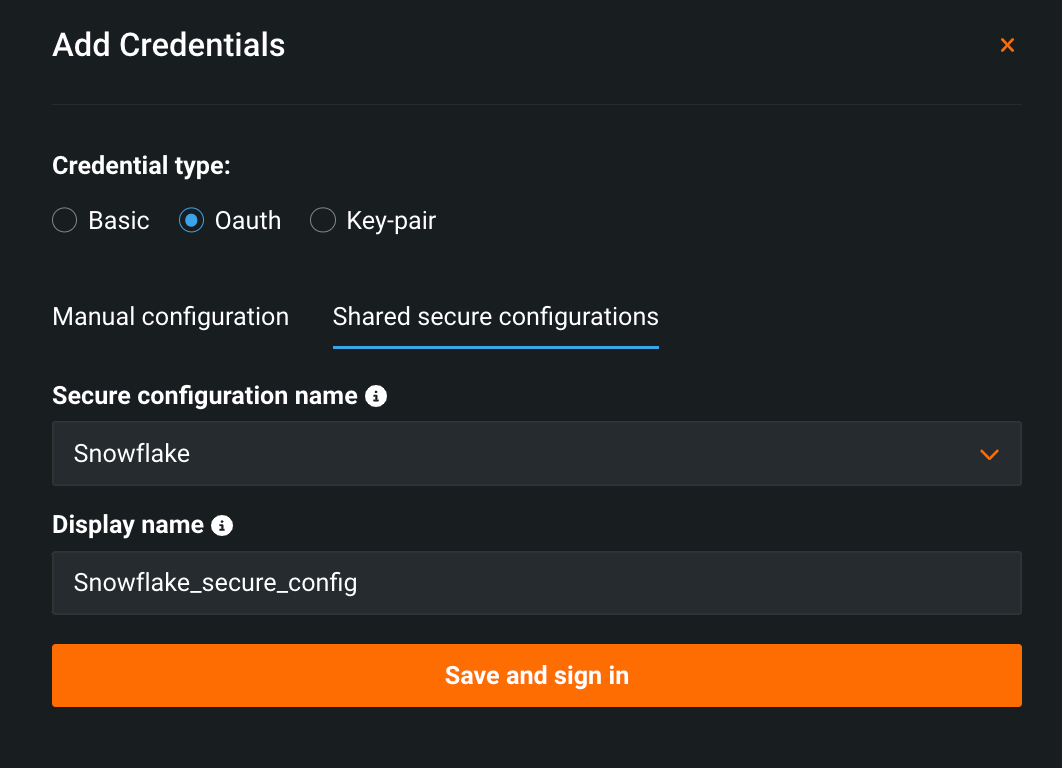The height and width of the screenshot is (768, 1062).
Task: Pick the Key-pair radio button circle
Action: 322,221
